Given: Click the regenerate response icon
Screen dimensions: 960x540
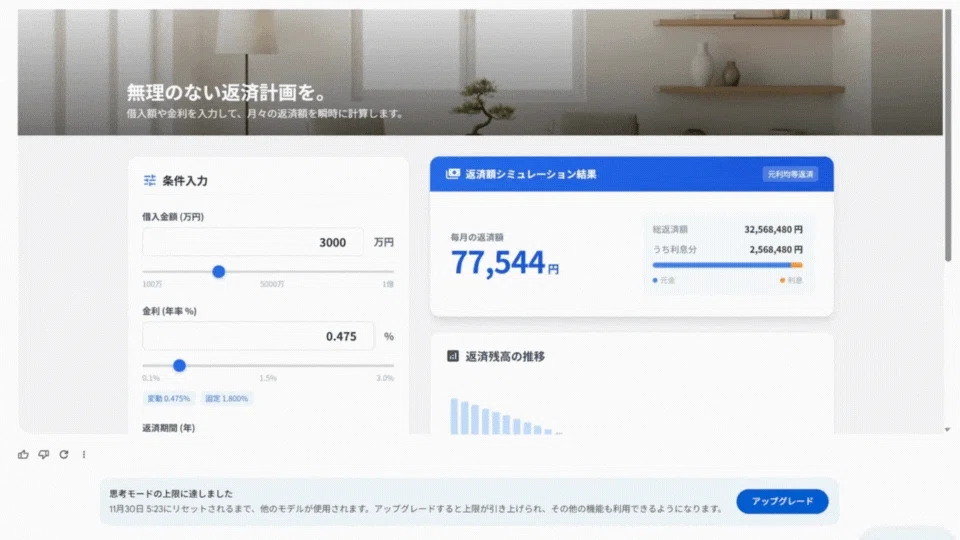Looking at the screenshot, I should (64, 454).
